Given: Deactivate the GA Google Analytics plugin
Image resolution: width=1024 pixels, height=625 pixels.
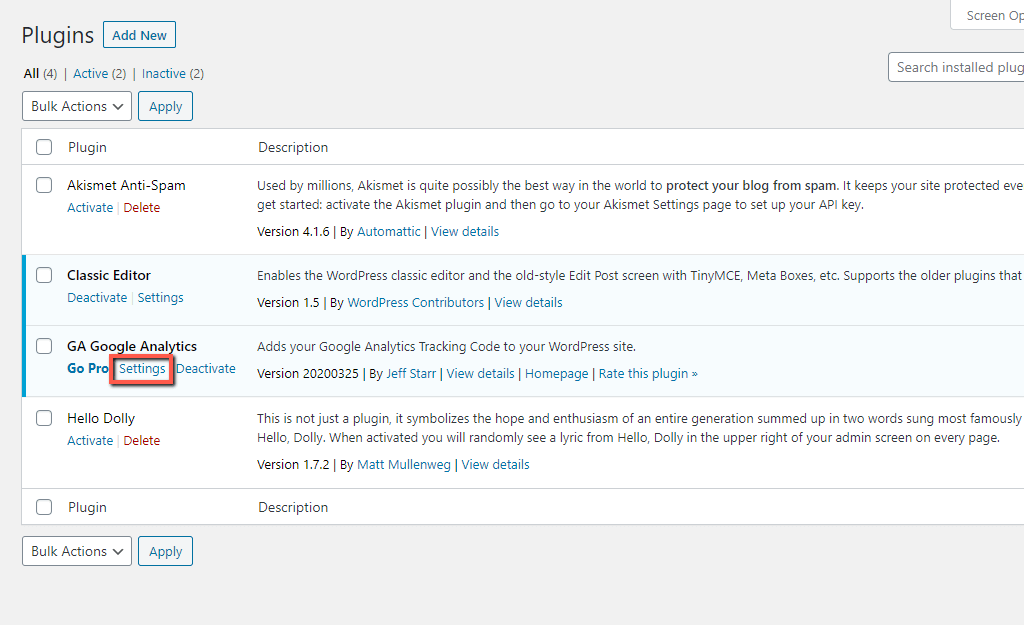Looking at the screenshot, I should [206, 368].
